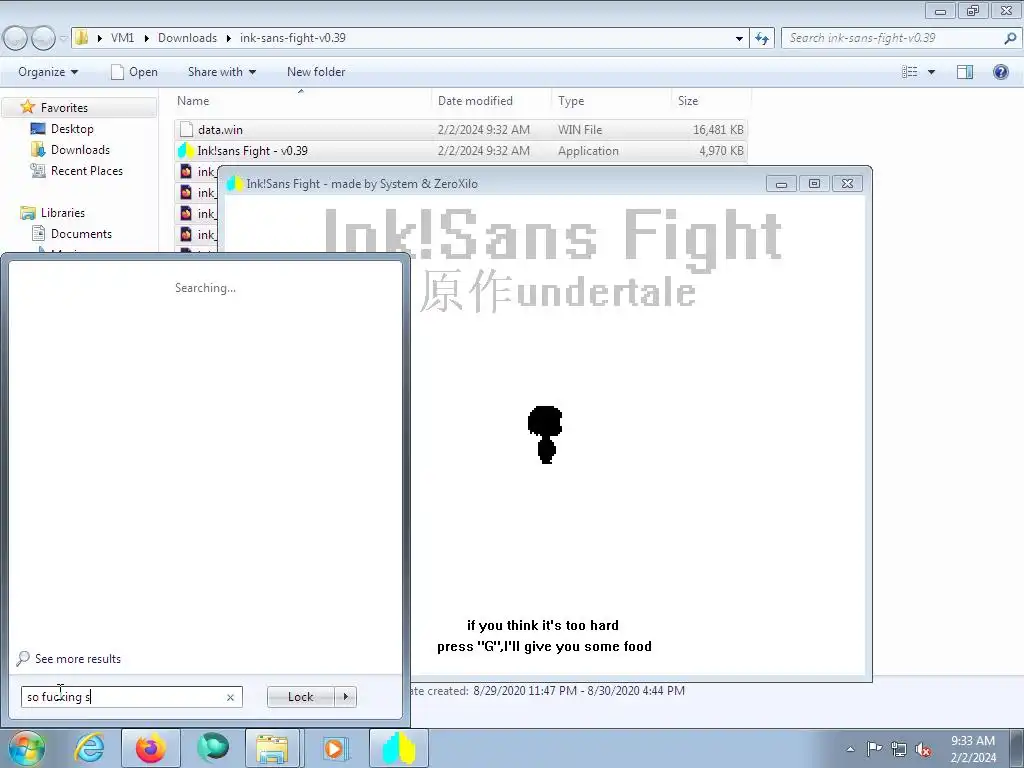Open the Internet Explorer taskbar icon

click(89, 748)
